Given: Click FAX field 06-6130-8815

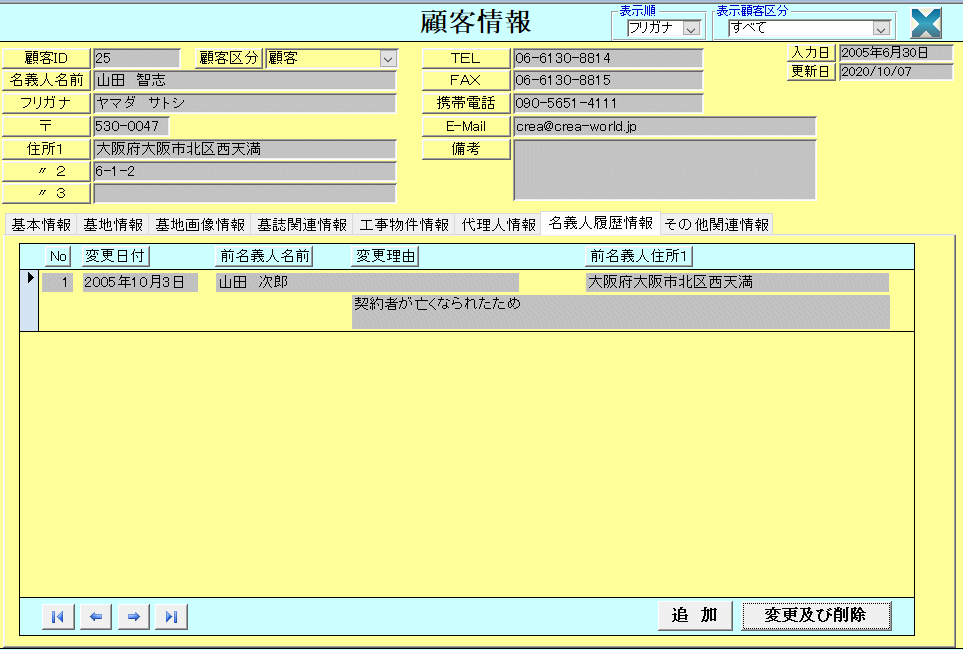Looking at the screenshot, I should [608, 80].
